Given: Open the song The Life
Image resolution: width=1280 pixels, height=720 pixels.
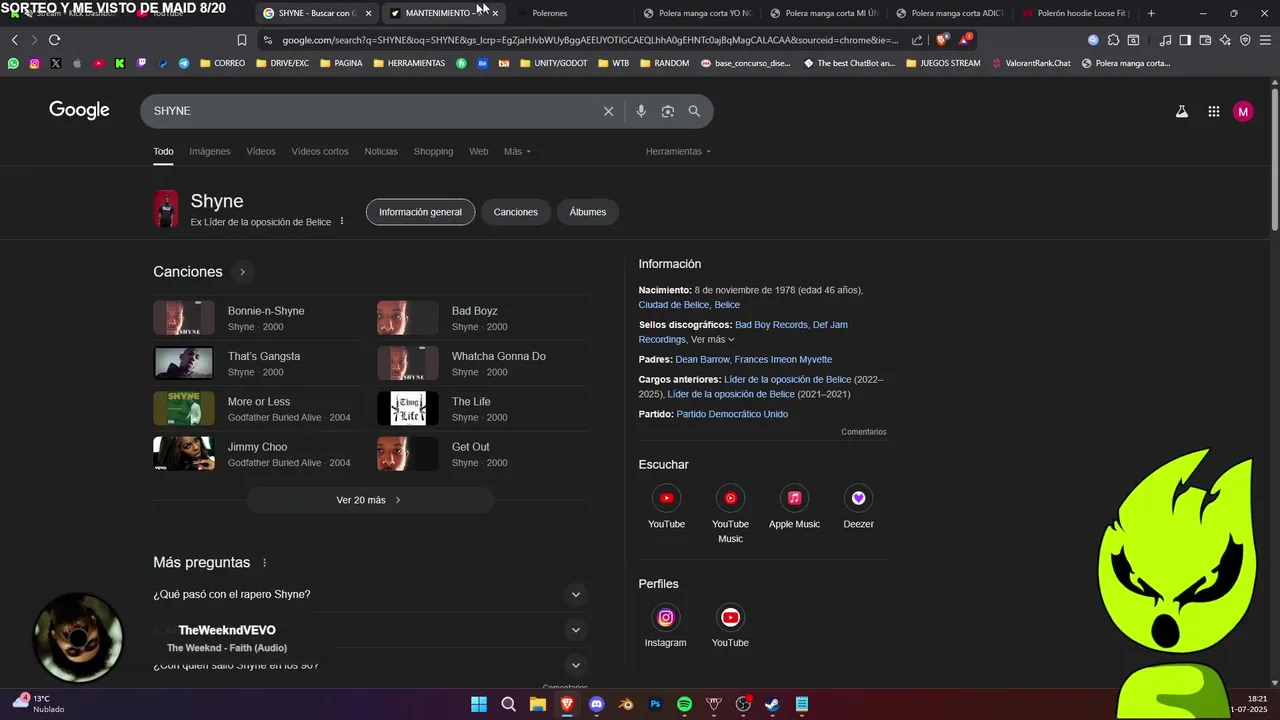Looking at the screenshot, I should [471, 402].
